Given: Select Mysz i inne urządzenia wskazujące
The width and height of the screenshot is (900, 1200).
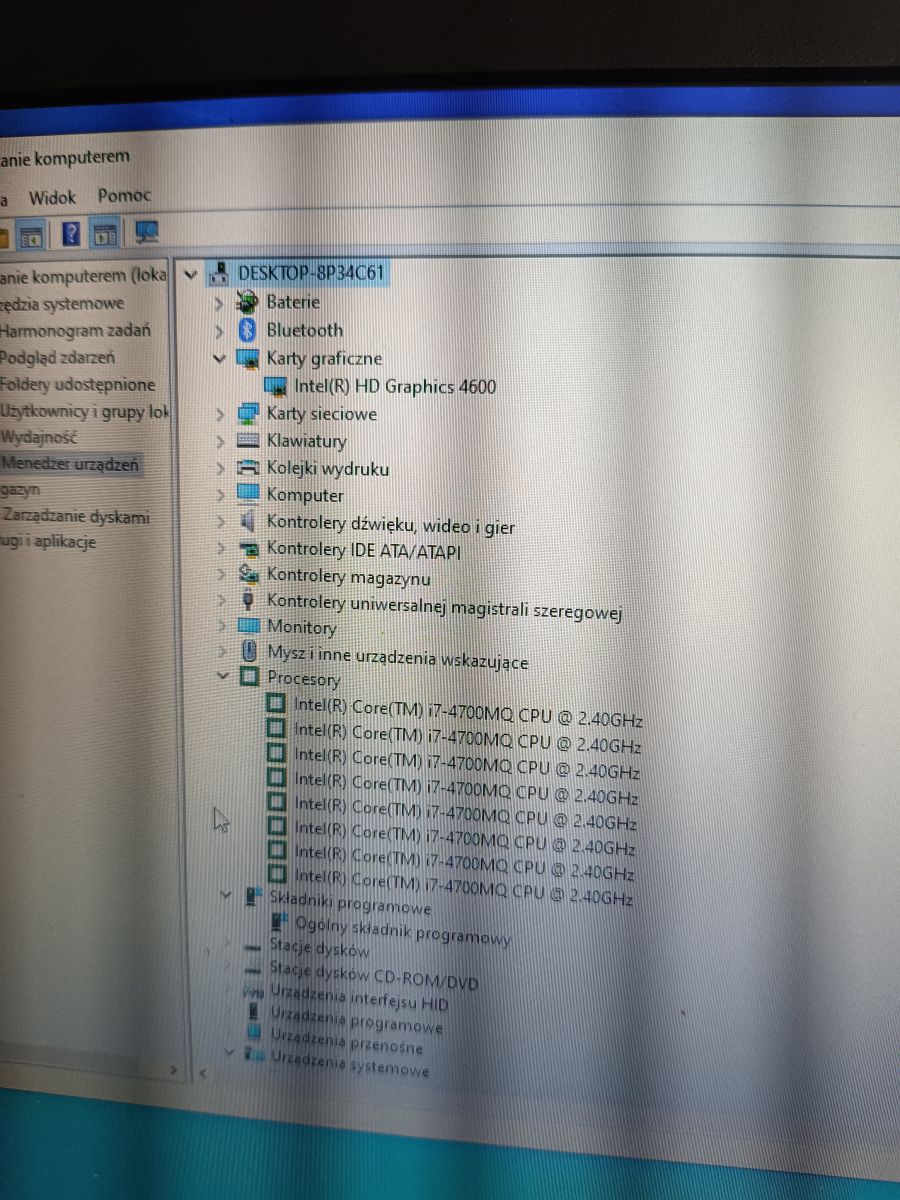Looking at the screenshot, I should (x=398, y=656).
